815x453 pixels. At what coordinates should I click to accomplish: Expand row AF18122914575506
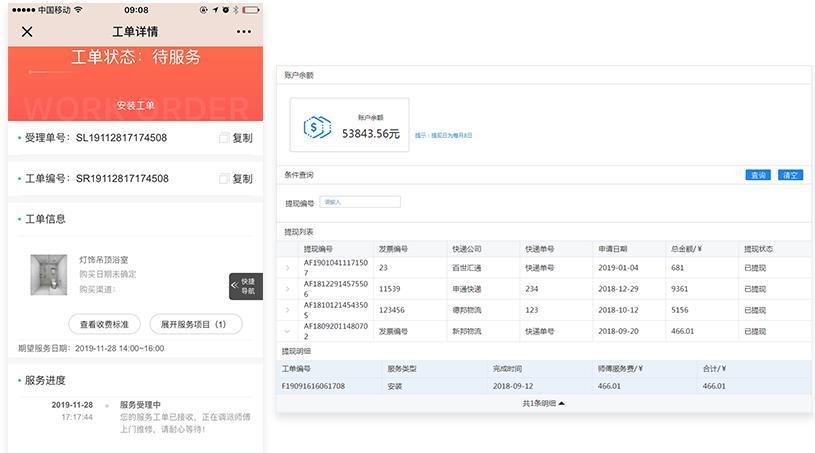point(287,289)
